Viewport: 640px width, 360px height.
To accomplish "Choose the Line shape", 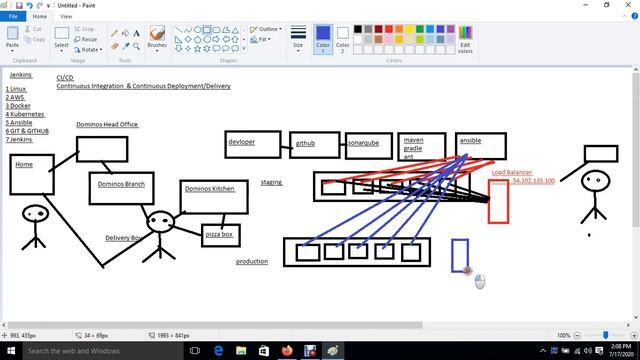I will [179, 30].
